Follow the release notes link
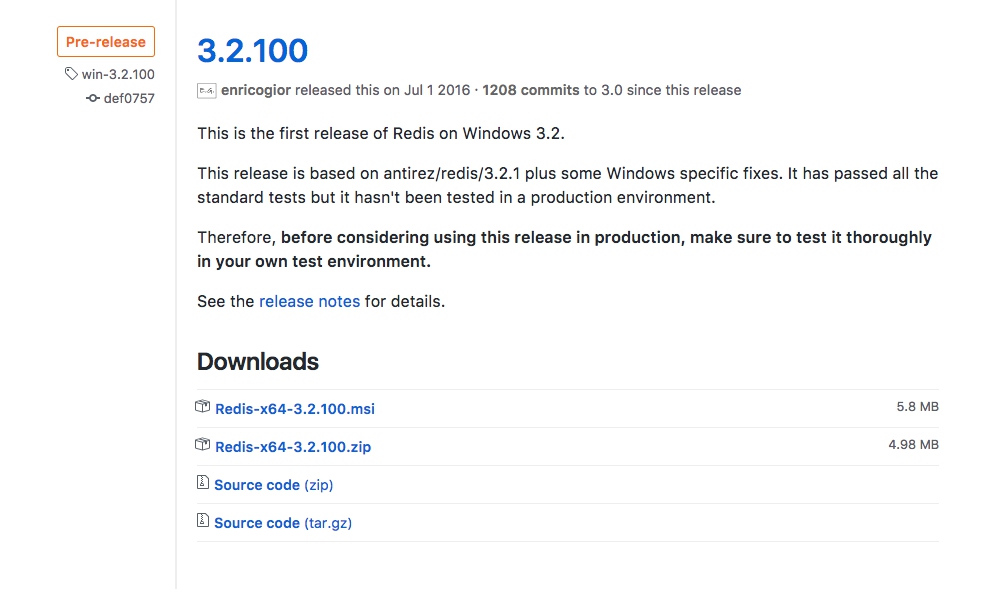 [x=310, y=301]
